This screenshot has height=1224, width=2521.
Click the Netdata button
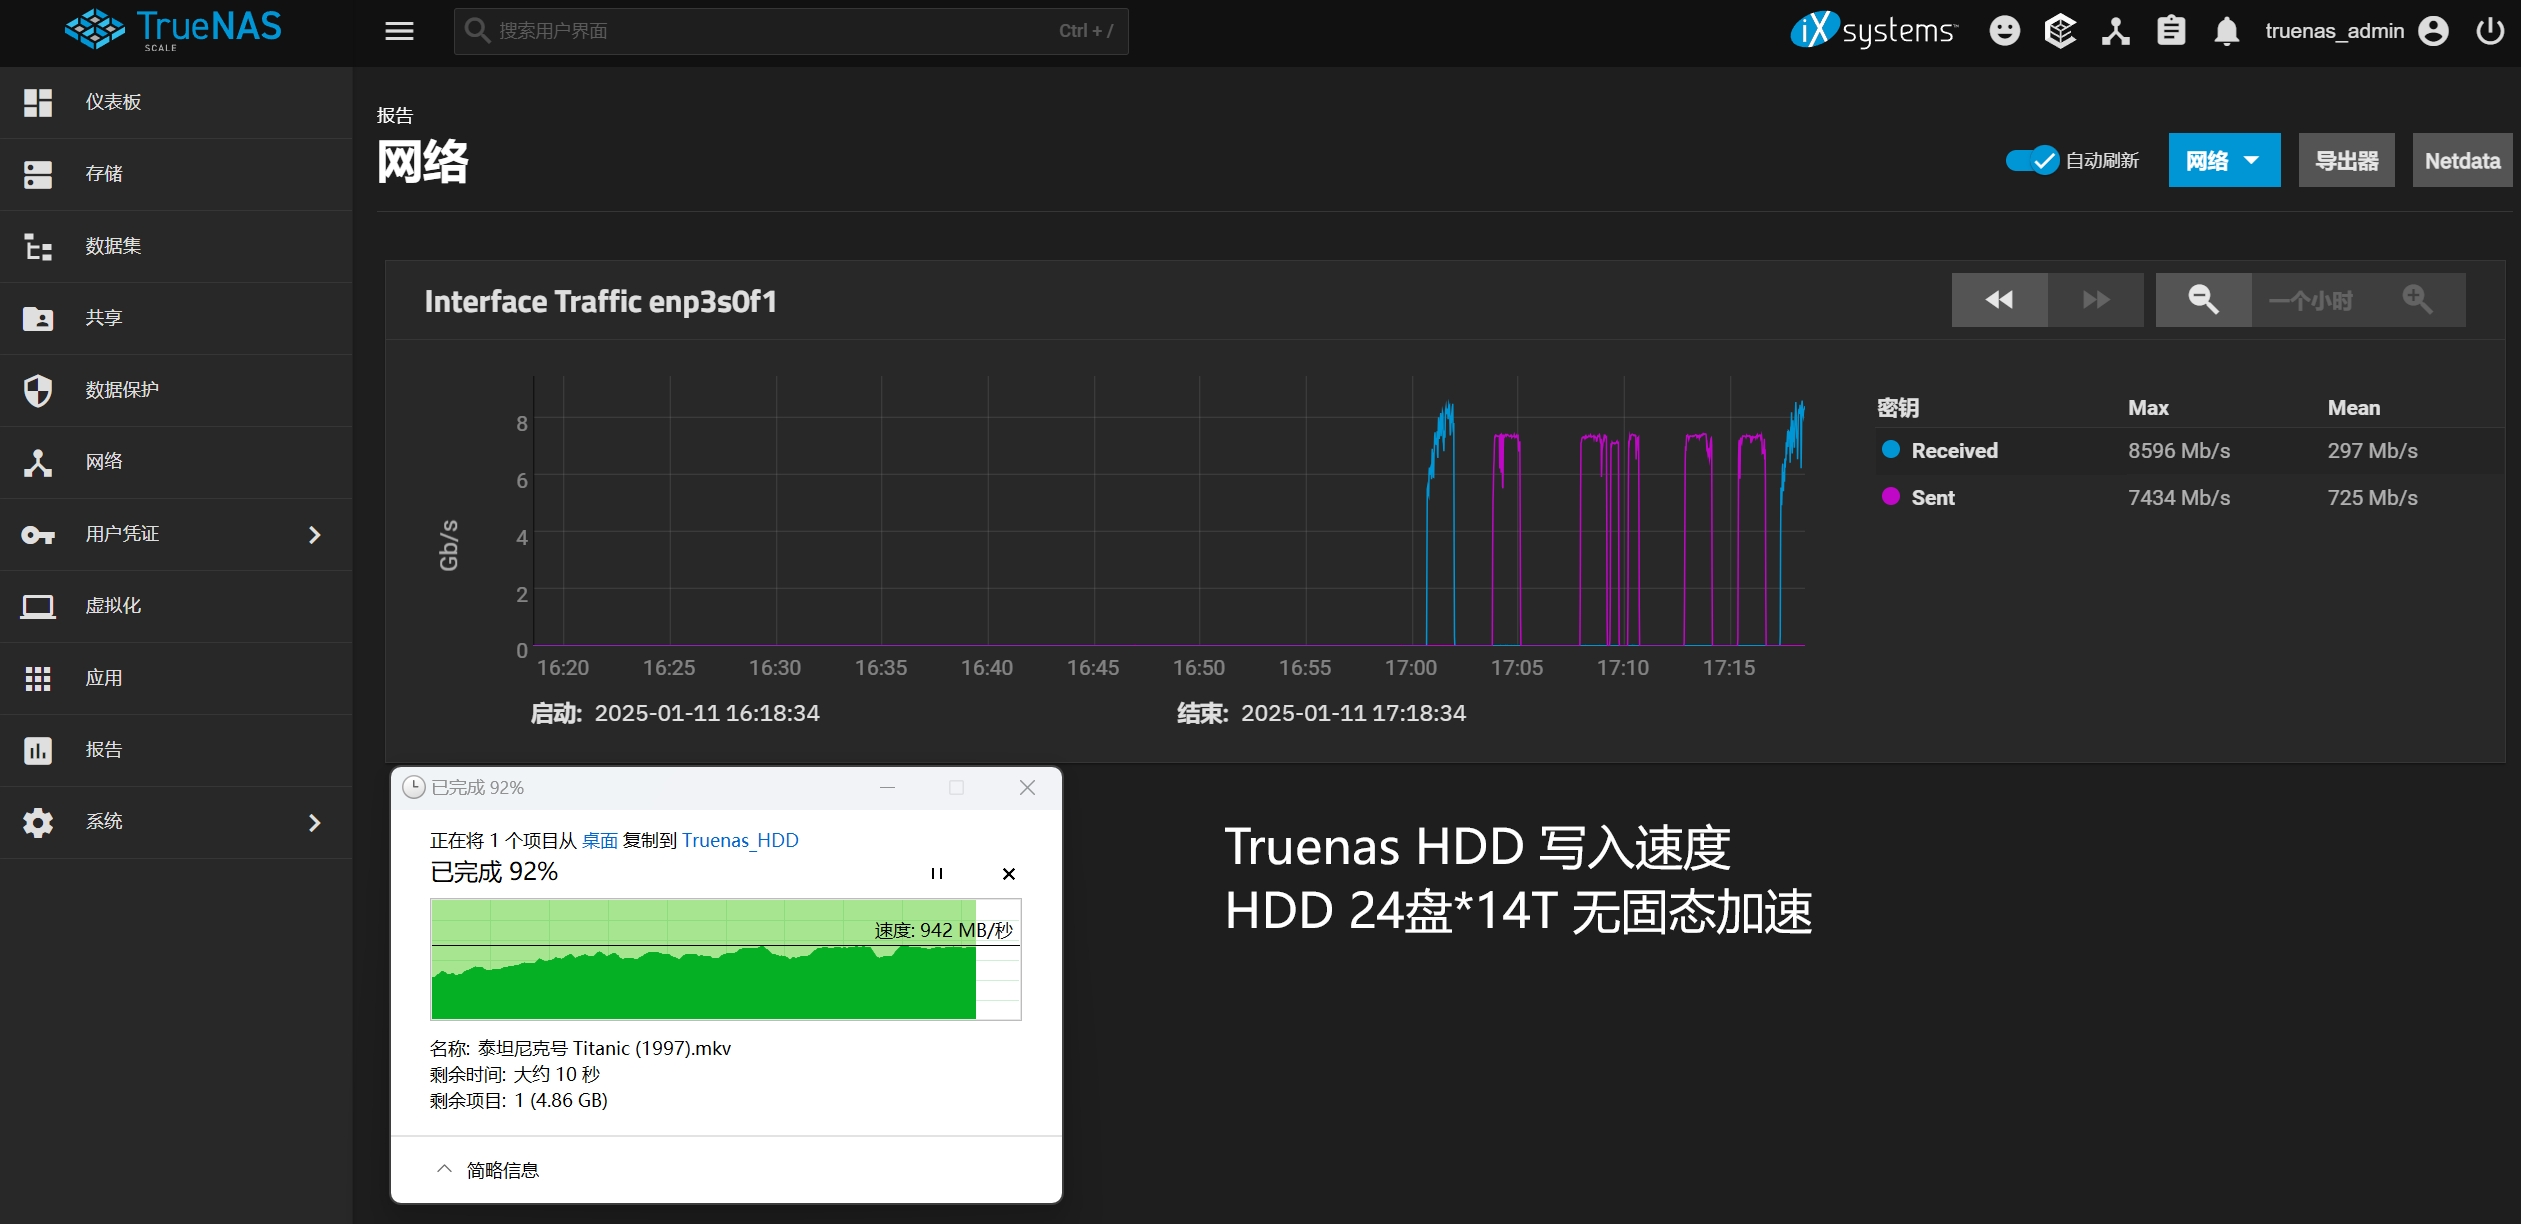(2462, 160)
